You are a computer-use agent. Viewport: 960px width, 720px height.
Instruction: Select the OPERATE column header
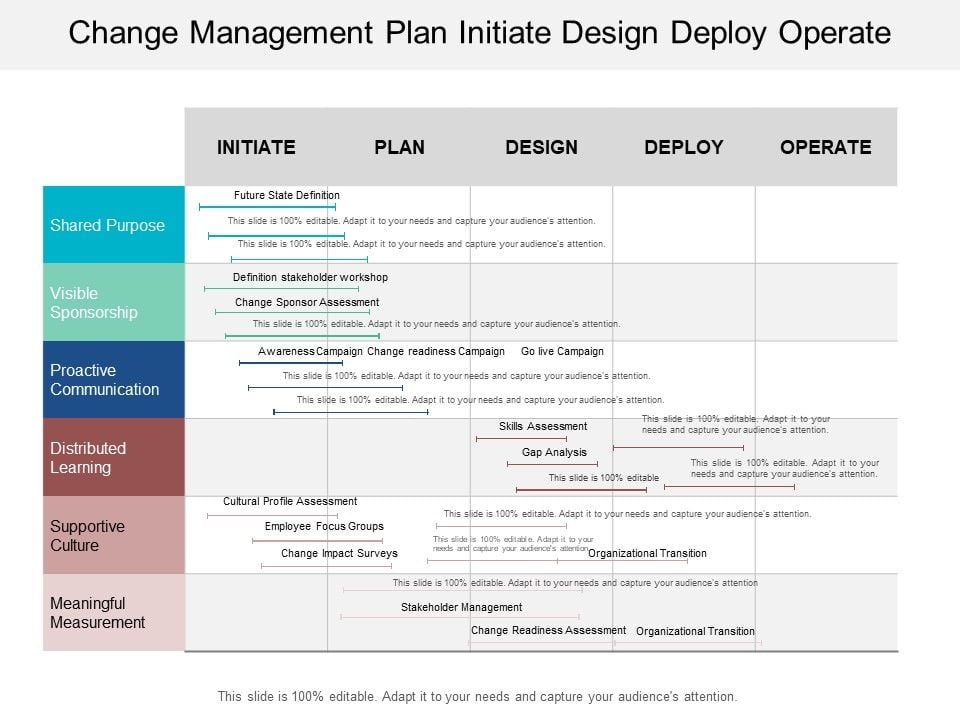825,147
